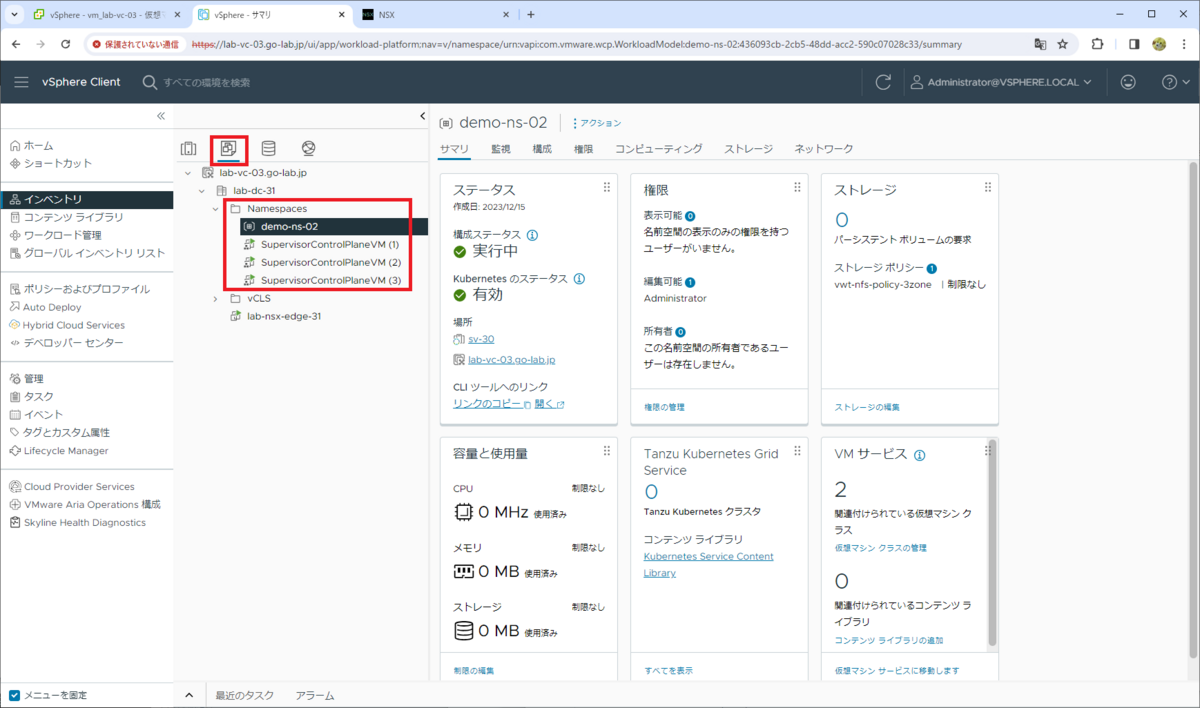Expand the vCLS folder

click(x=216, y=298)
